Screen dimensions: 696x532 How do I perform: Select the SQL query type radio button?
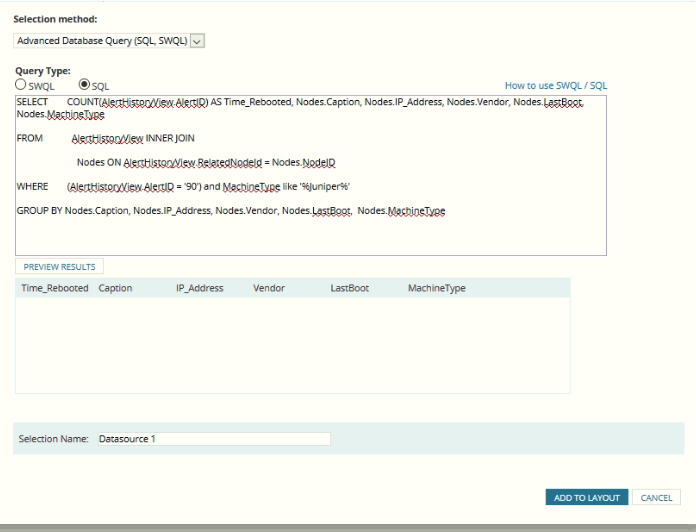click(x=84, y=84)
